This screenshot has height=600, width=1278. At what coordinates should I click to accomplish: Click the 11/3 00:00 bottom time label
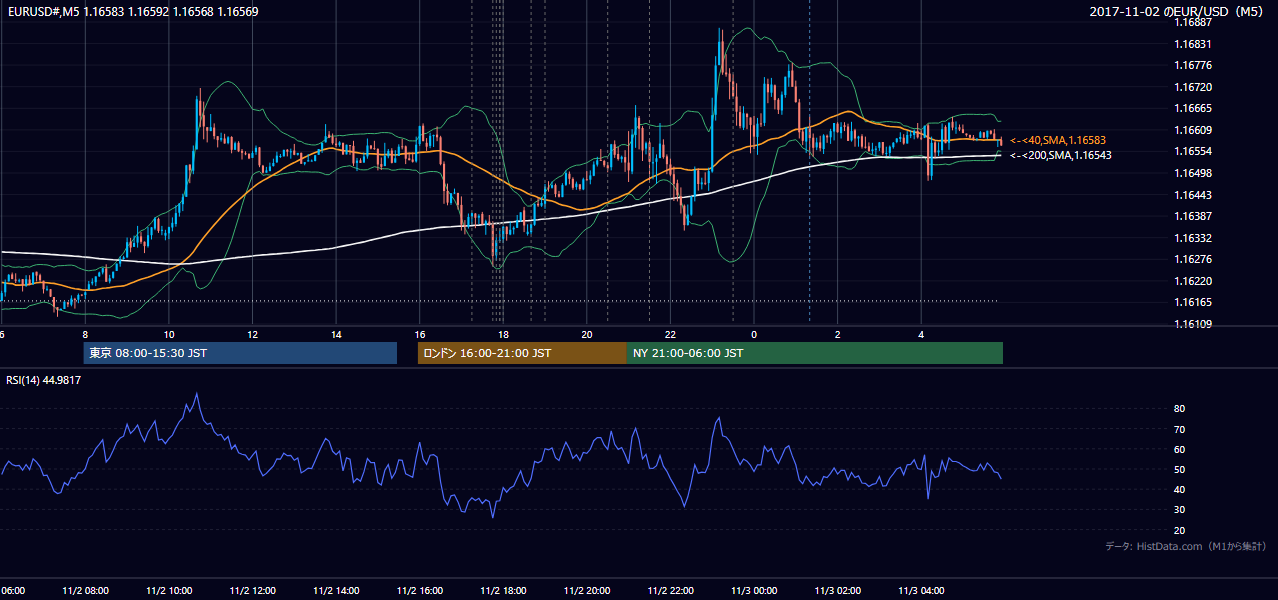(x=754, y=591)
